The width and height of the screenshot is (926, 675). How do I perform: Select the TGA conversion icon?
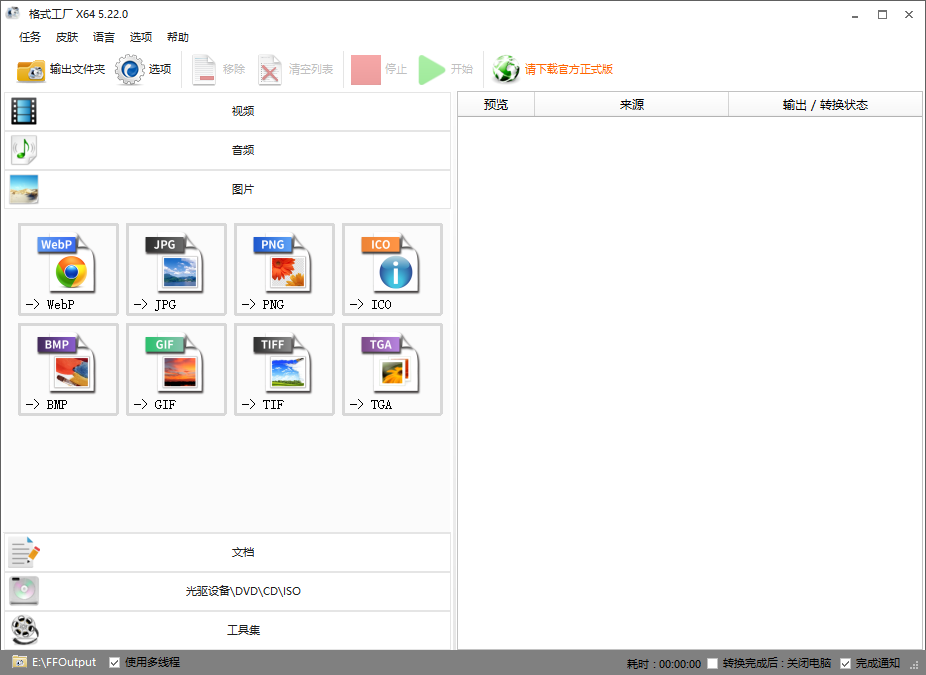tap(393, 369)
